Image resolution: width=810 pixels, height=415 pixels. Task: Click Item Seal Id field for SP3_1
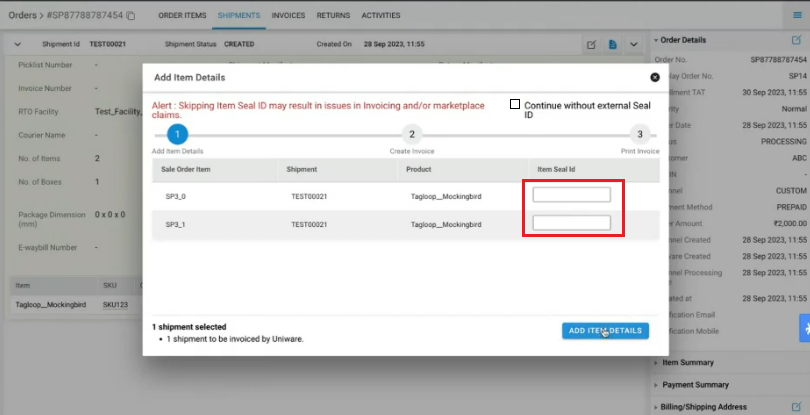(x=571, y=223)
